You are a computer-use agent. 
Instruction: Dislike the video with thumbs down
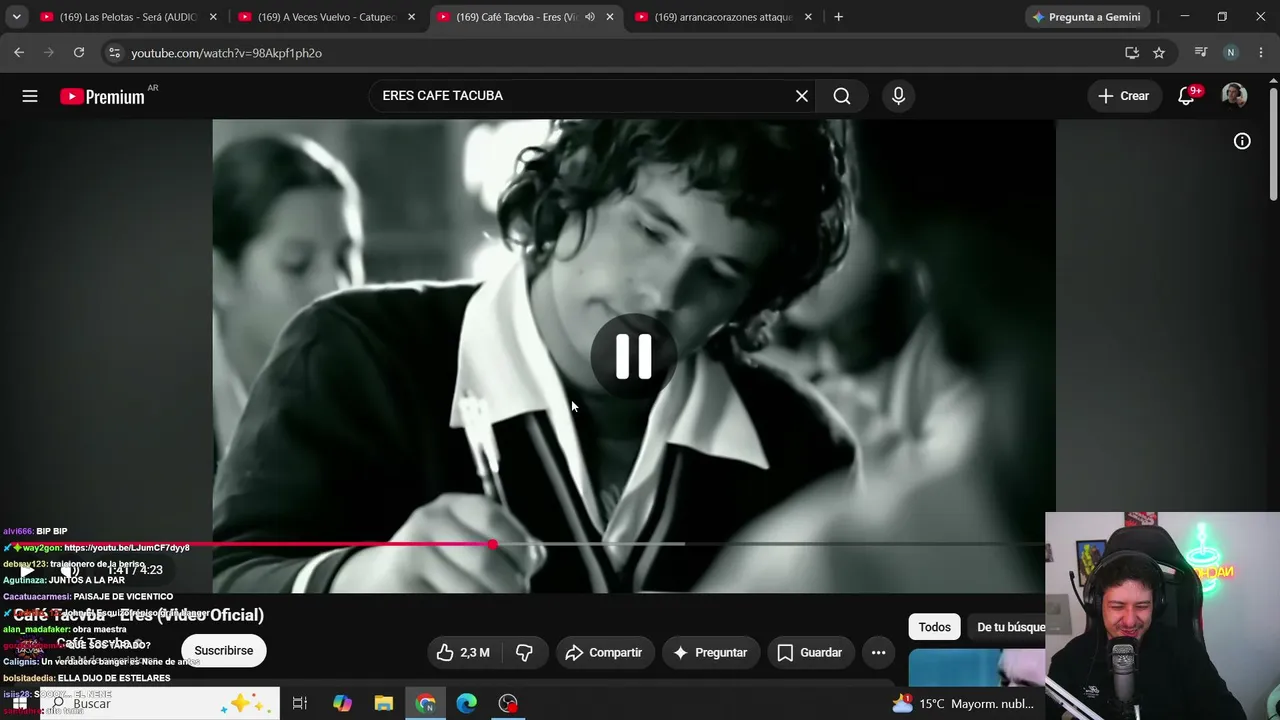click(525, 653)
